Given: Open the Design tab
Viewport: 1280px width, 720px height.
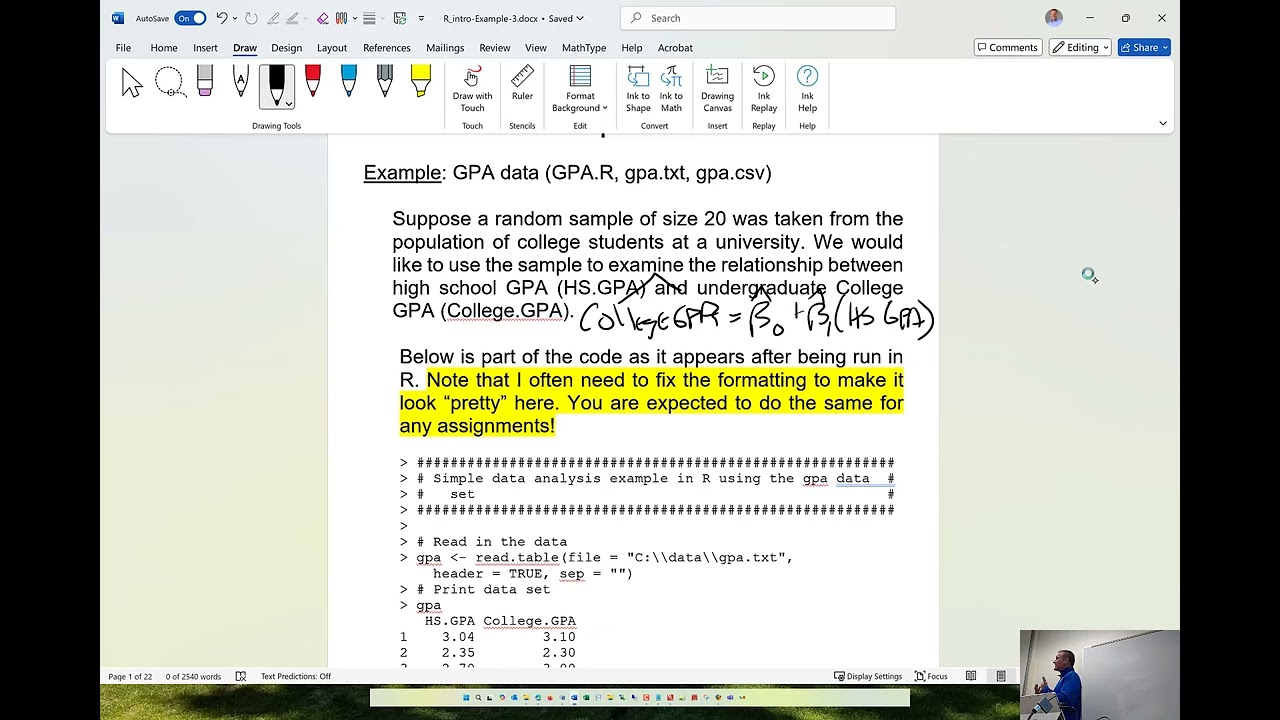Looking at the screenshot, I should [286, 47].
